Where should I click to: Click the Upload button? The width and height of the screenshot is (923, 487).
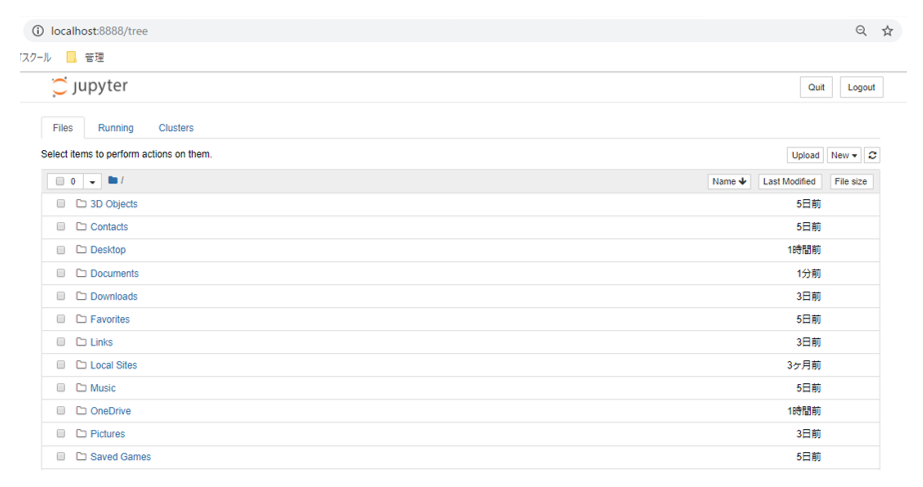coord(805,155)
